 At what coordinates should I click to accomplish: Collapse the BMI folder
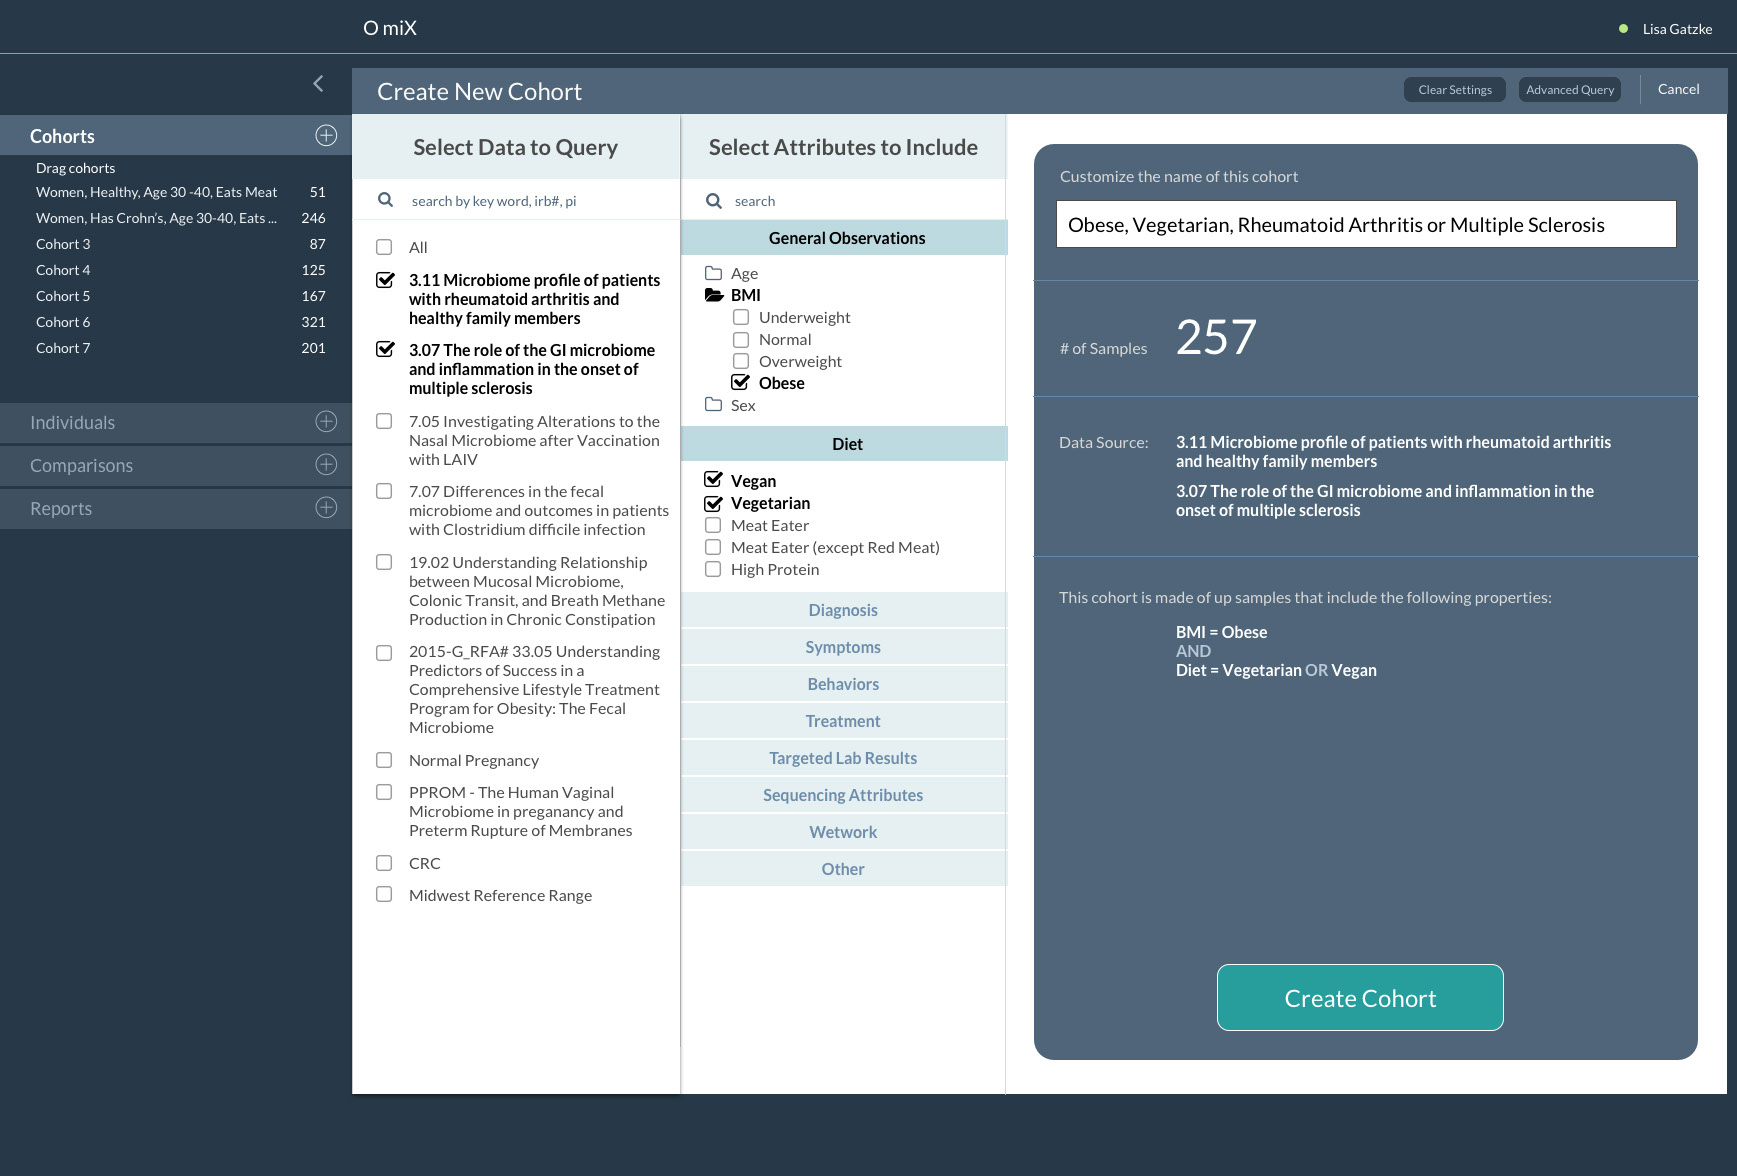(x=713, y=295)
